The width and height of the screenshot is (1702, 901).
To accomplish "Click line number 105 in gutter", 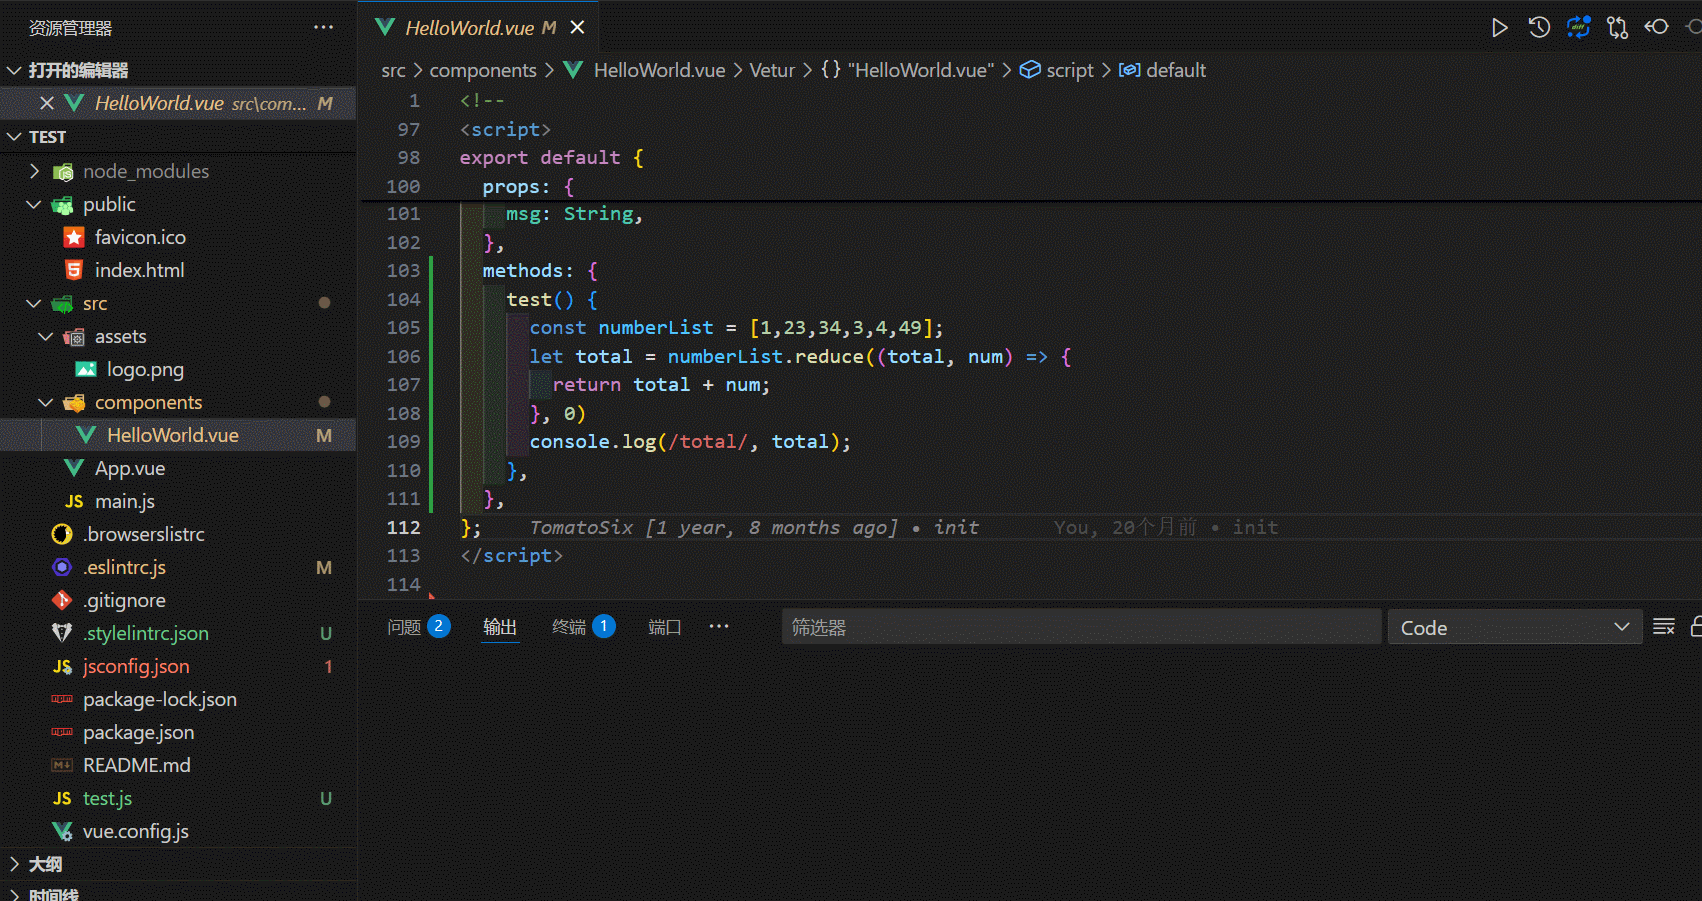I will tap(403, 328).
